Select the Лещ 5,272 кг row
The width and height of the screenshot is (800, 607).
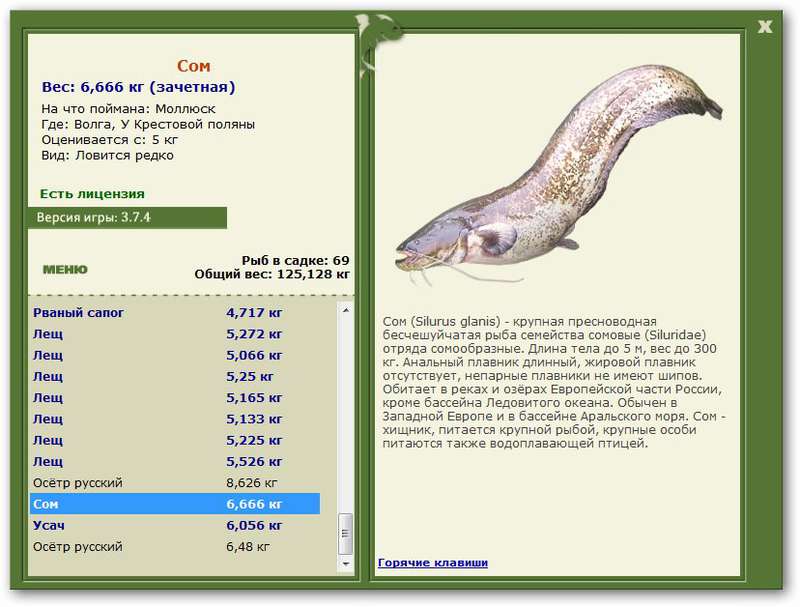tap(175, 334)
